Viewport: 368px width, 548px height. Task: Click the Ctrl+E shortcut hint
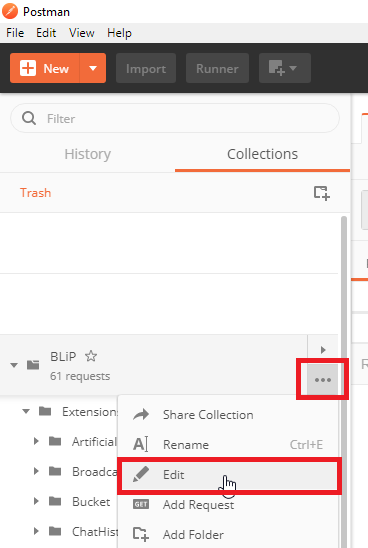pos(306,445)
